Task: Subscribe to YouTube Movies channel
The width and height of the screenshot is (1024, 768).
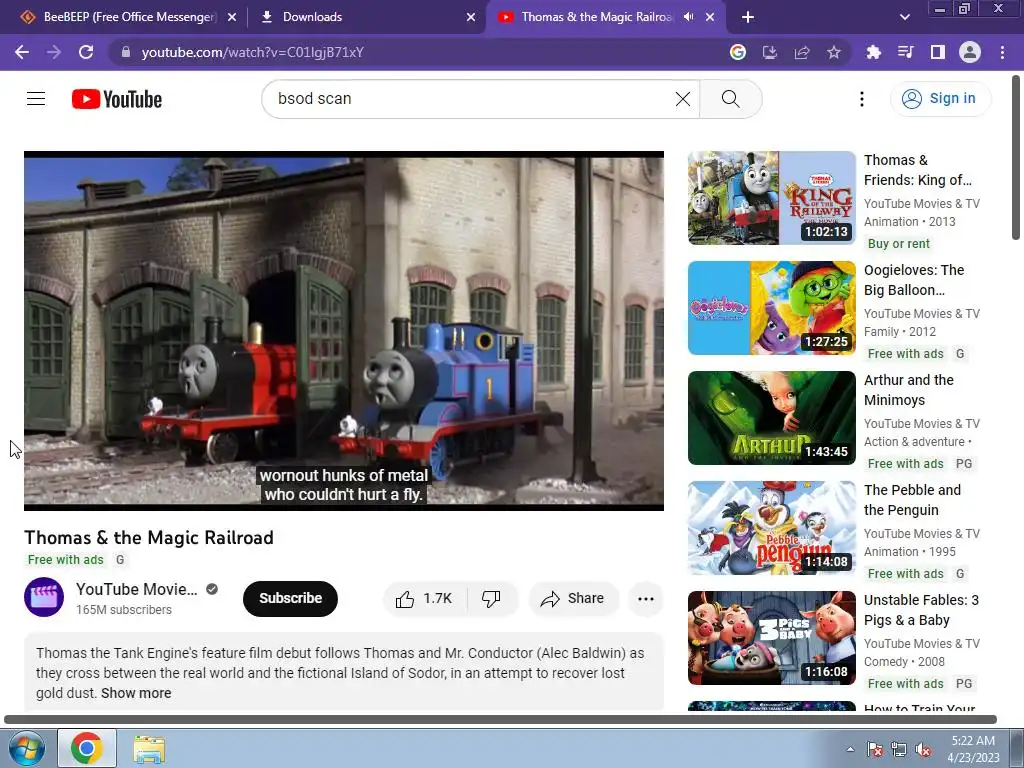Action: [x=290, y=598]
